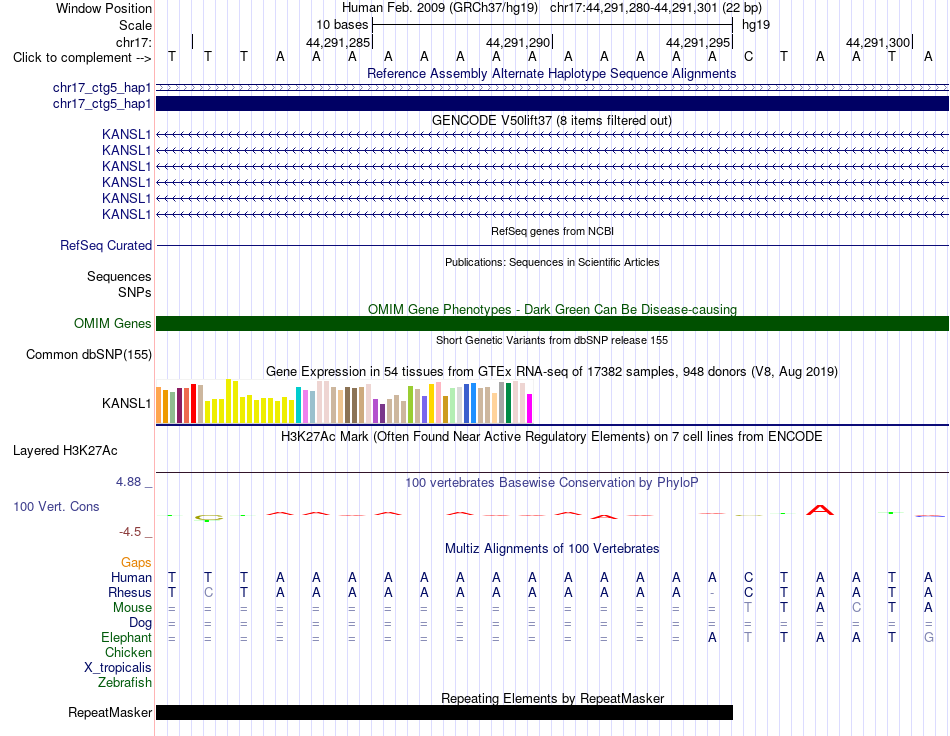This screenshot has height=736, width=950.
Task: Click the H3K27Ac Mark track title
Action: coord(552,437)
